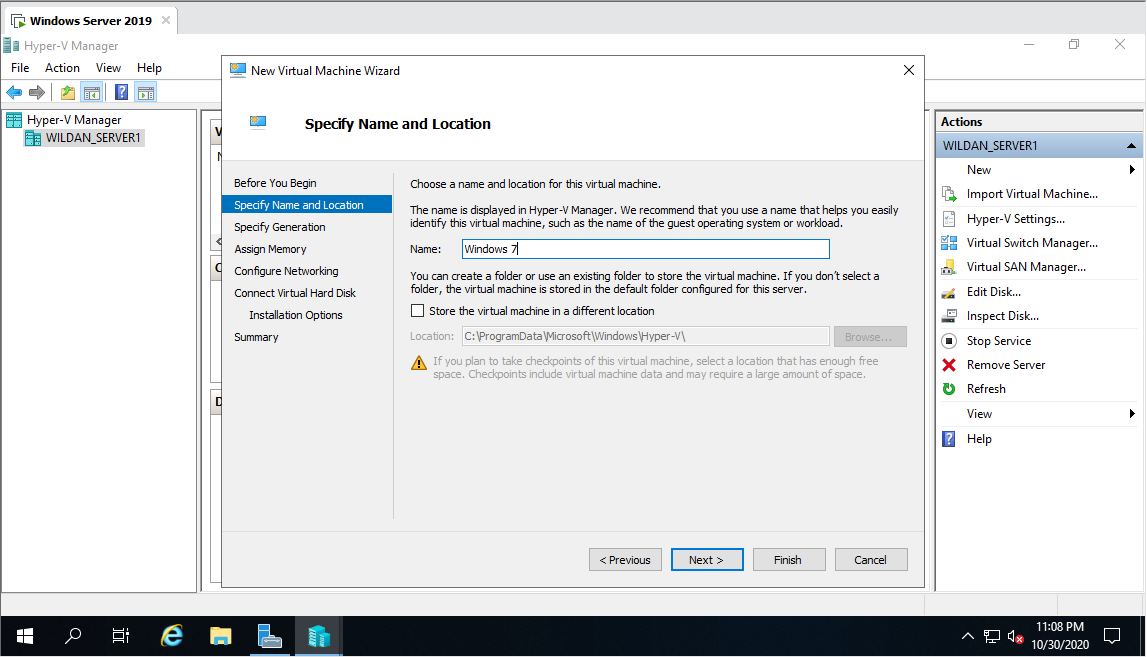The height and width of the screenshot is (657, 1147).
Task: Click the Cancel button
Action: [x=870, y=560]
